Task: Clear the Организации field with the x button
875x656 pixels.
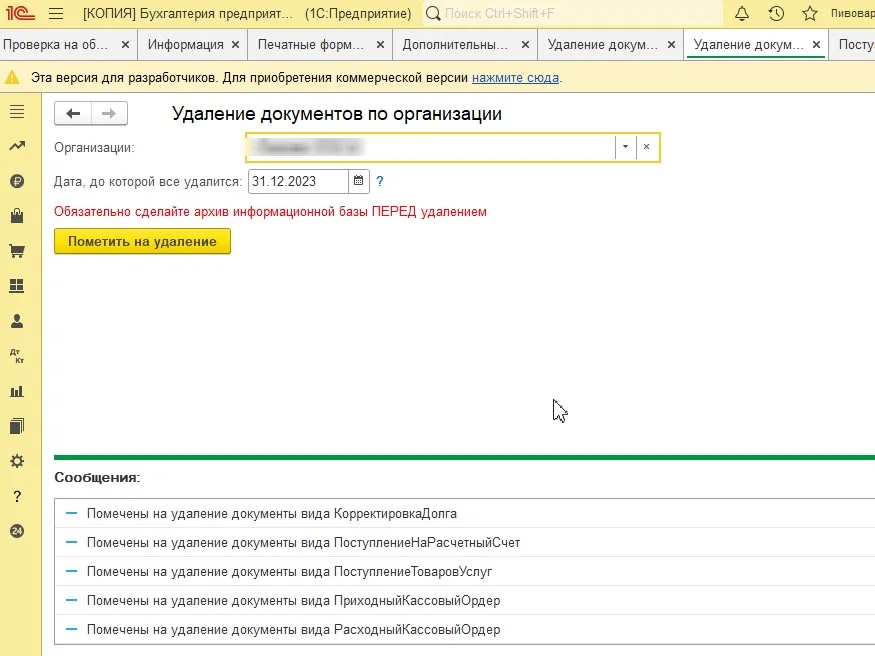Action: click(x=646, y=147)
